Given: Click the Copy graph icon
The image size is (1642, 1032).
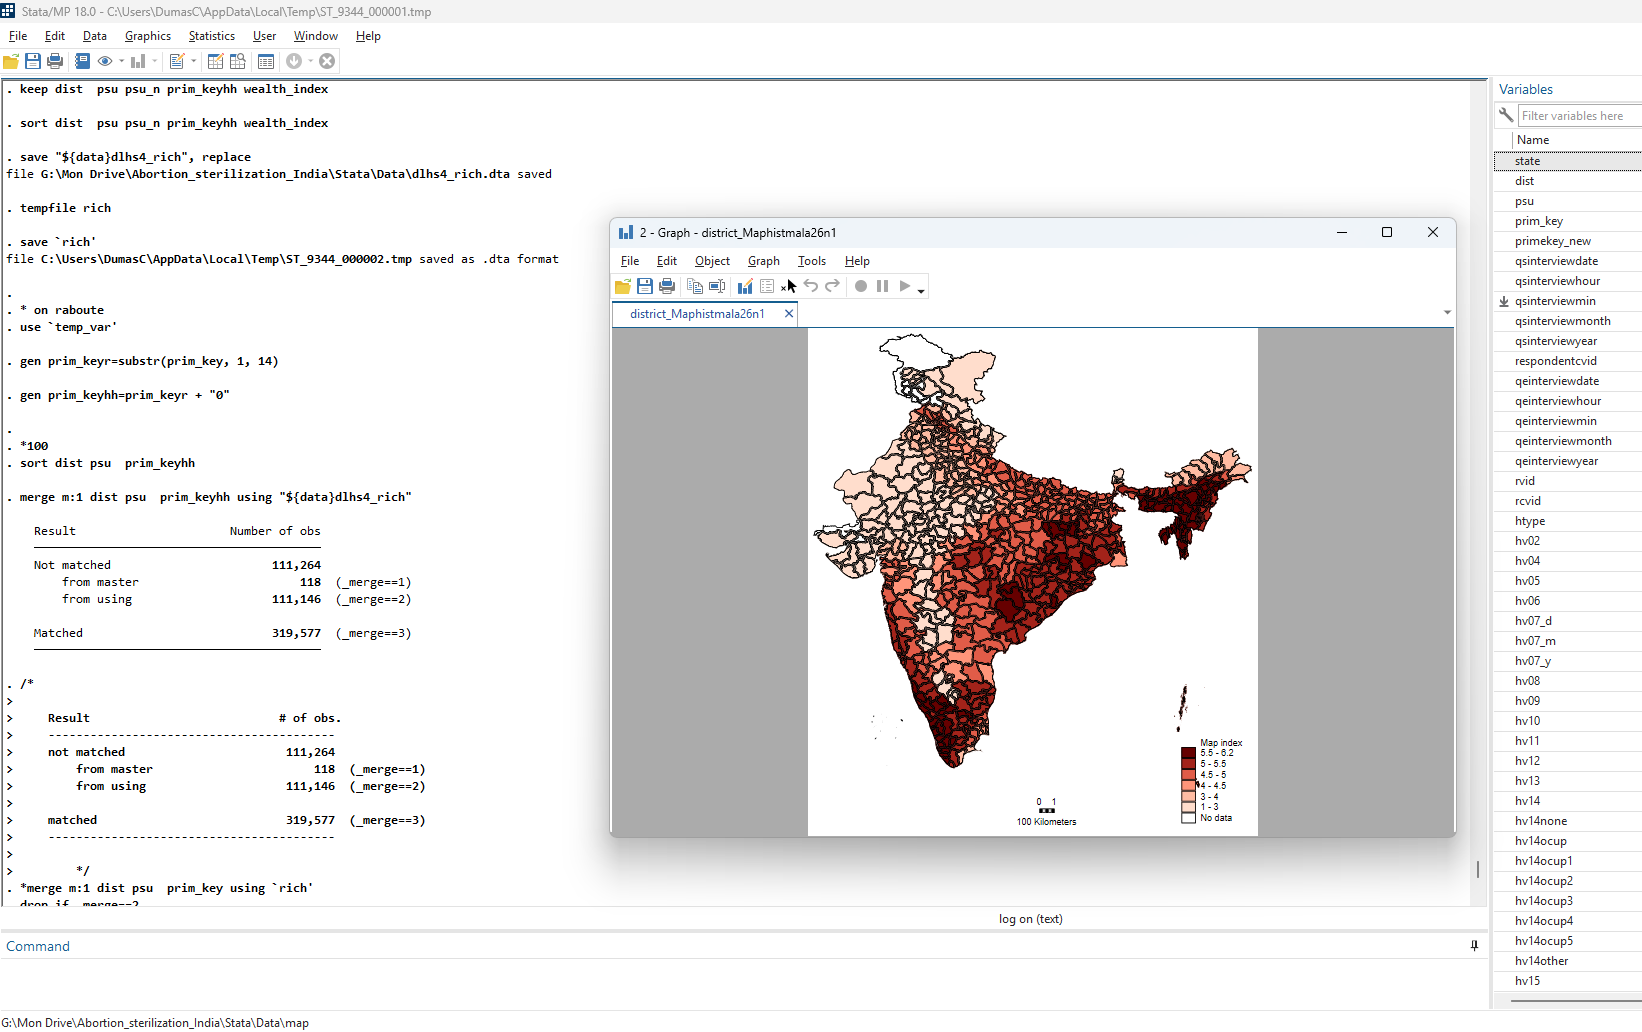Looking at the screenshot, I should (x=695, y=286).
